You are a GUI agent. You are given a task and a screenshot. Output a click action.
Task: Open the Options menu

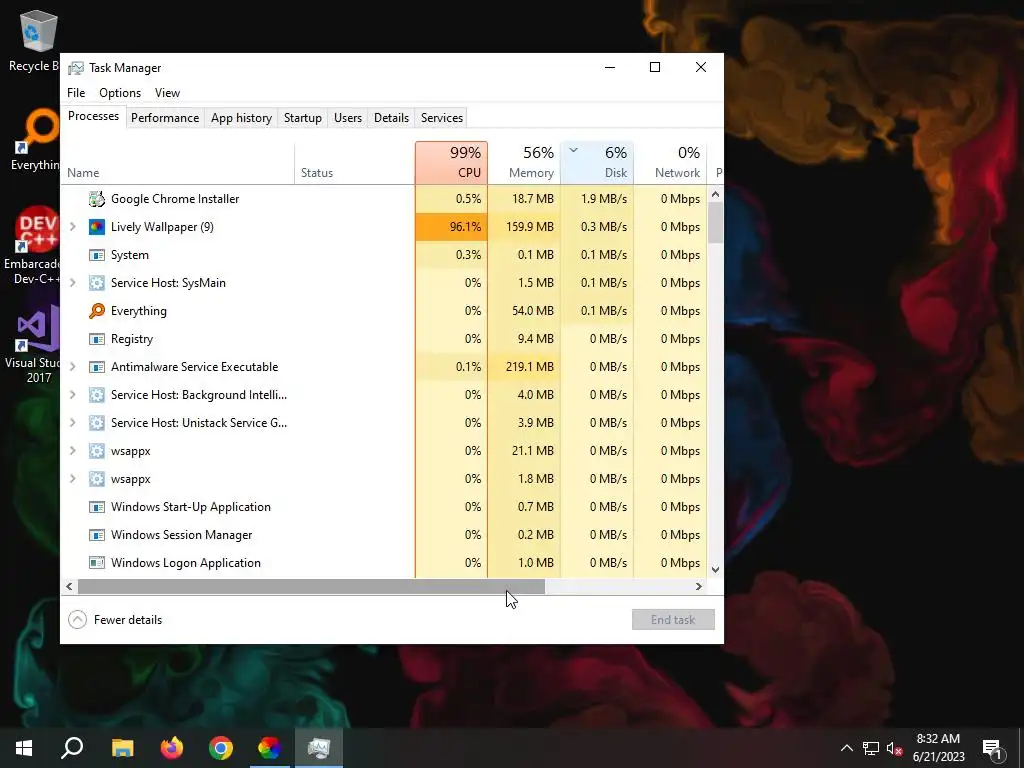[120, 93]
